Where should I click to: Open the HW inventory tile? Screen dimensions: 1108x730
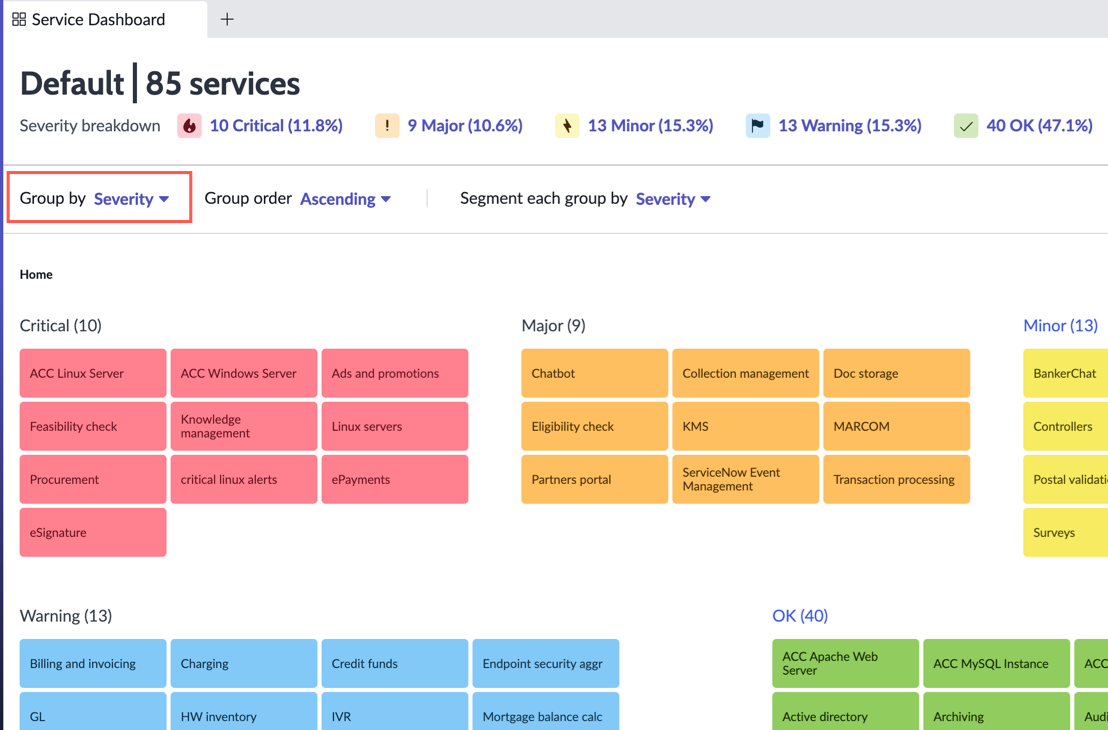pyautogui.click(x=244, y=712)
